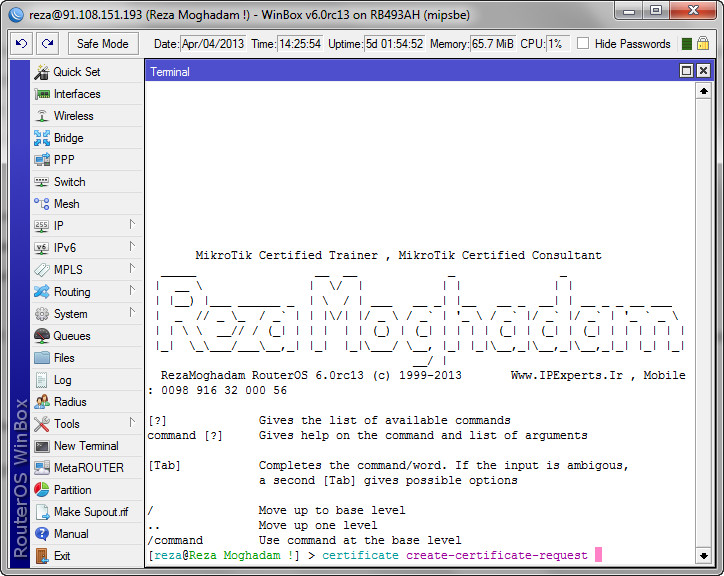Viewport: 724px width, 576px height.
Task: Select the Wireless menu label
Action: pyautogui.click(x=73, y=116)
